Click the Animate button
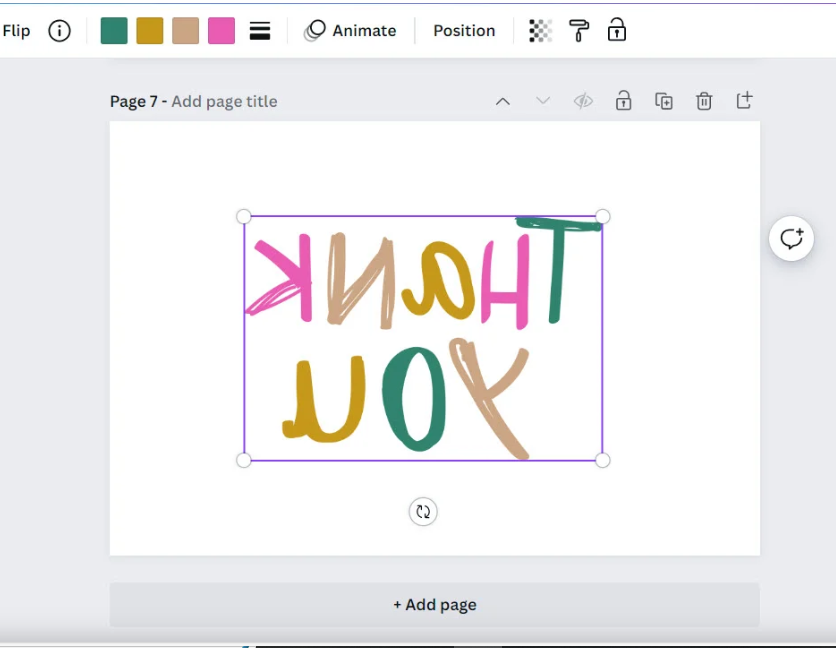836x648 pixels. click(351, 31)
